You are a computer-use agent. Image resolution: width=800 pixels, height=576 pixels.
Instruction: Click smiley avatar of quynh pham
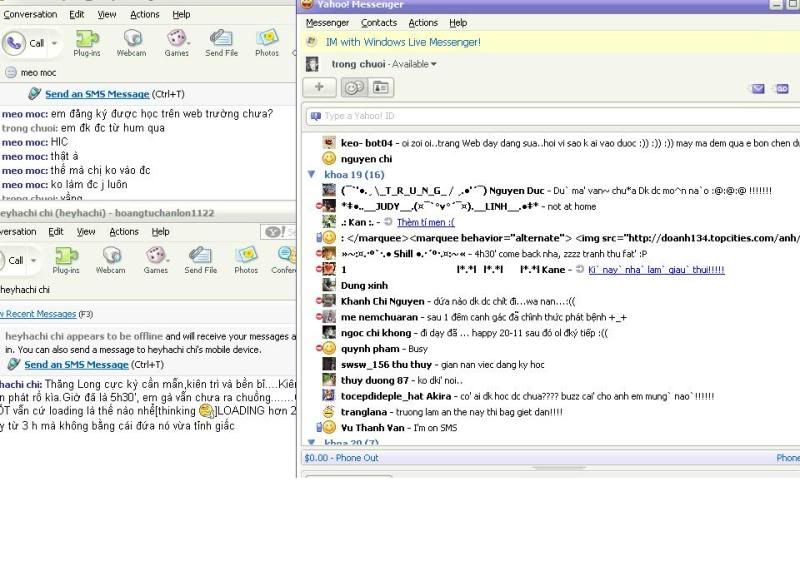[329, 348]
